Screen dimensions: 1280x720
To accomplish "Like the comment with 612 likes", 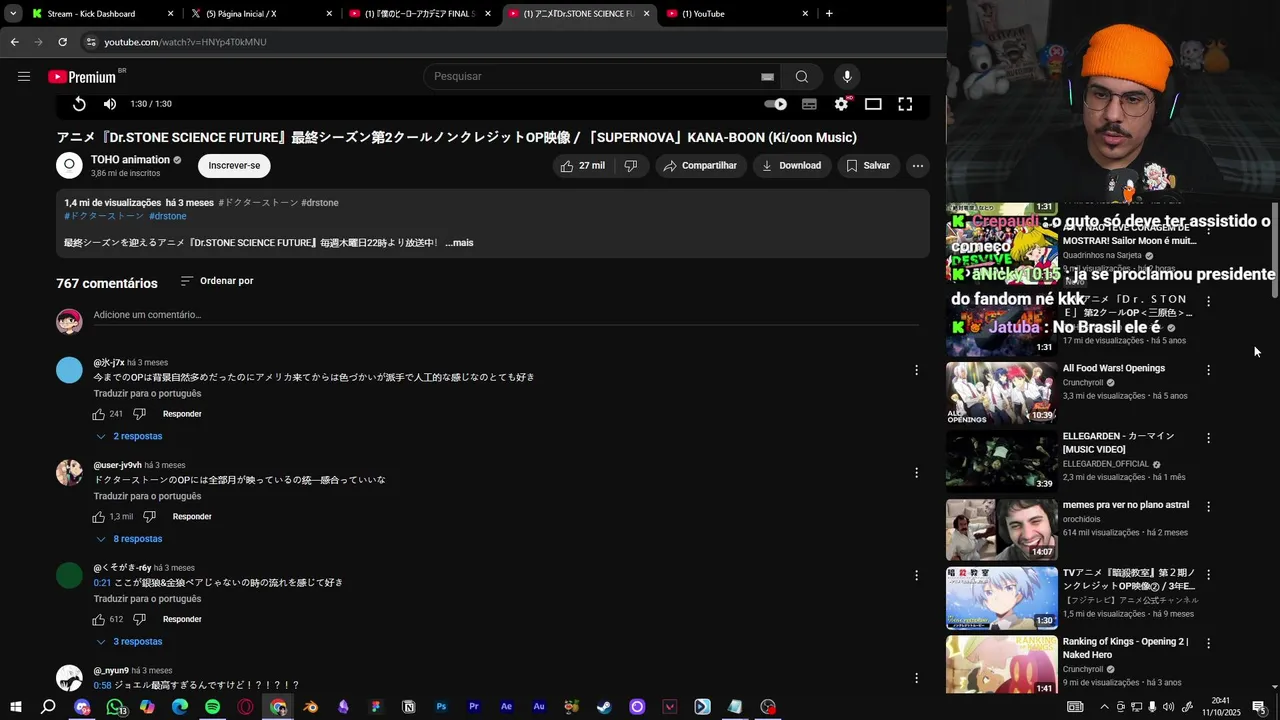I will pyautogui.click(x=99, y=620).
